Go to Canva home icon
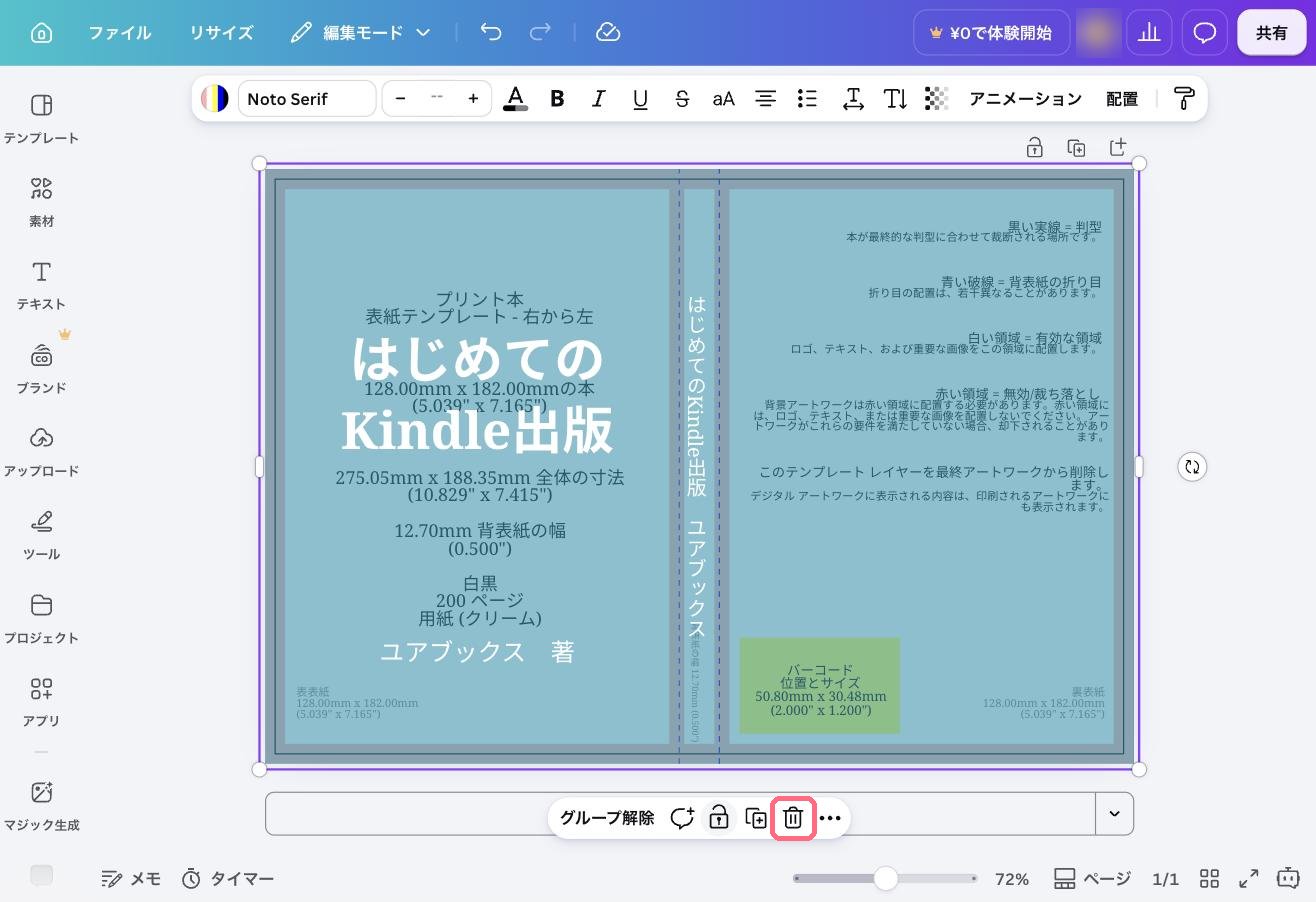Screen dimensions: 1316x902 click(x=42, y=33)
